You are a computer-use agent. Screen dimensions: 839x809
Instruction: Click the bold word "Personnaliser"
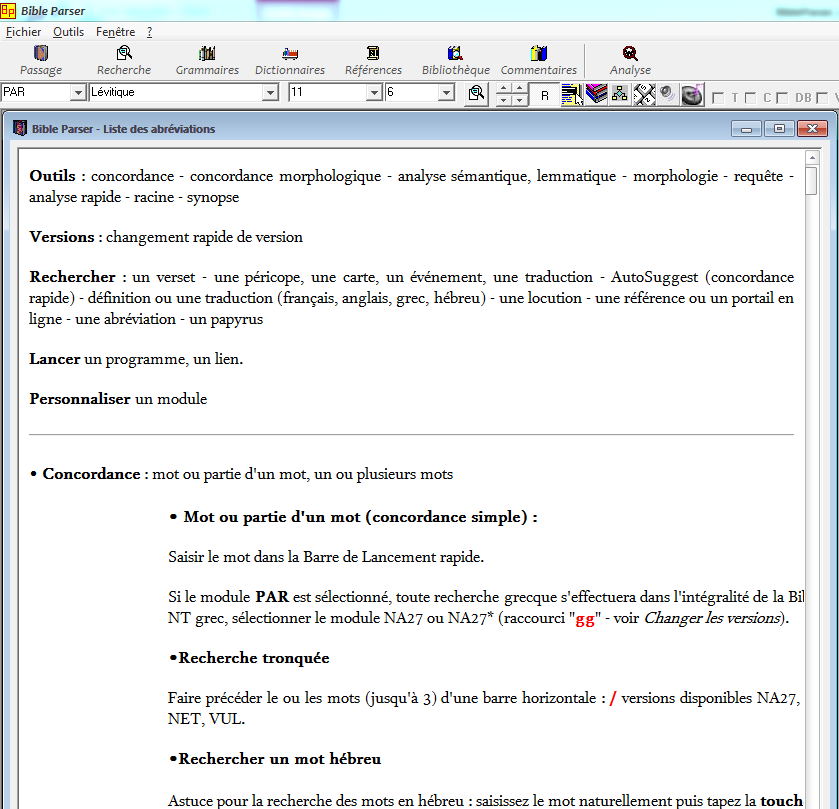[x=80, y=399]
